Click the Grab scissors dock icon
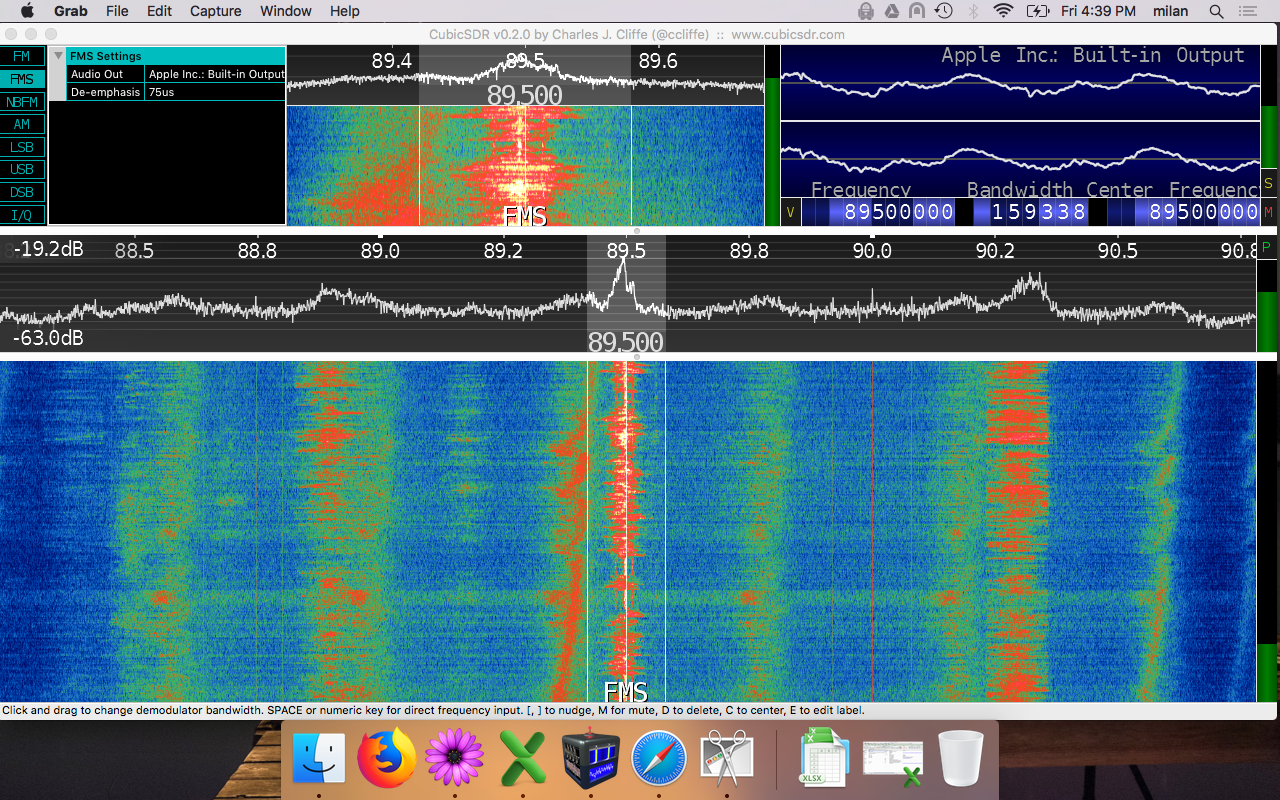1280x800 pixels. 726,759
